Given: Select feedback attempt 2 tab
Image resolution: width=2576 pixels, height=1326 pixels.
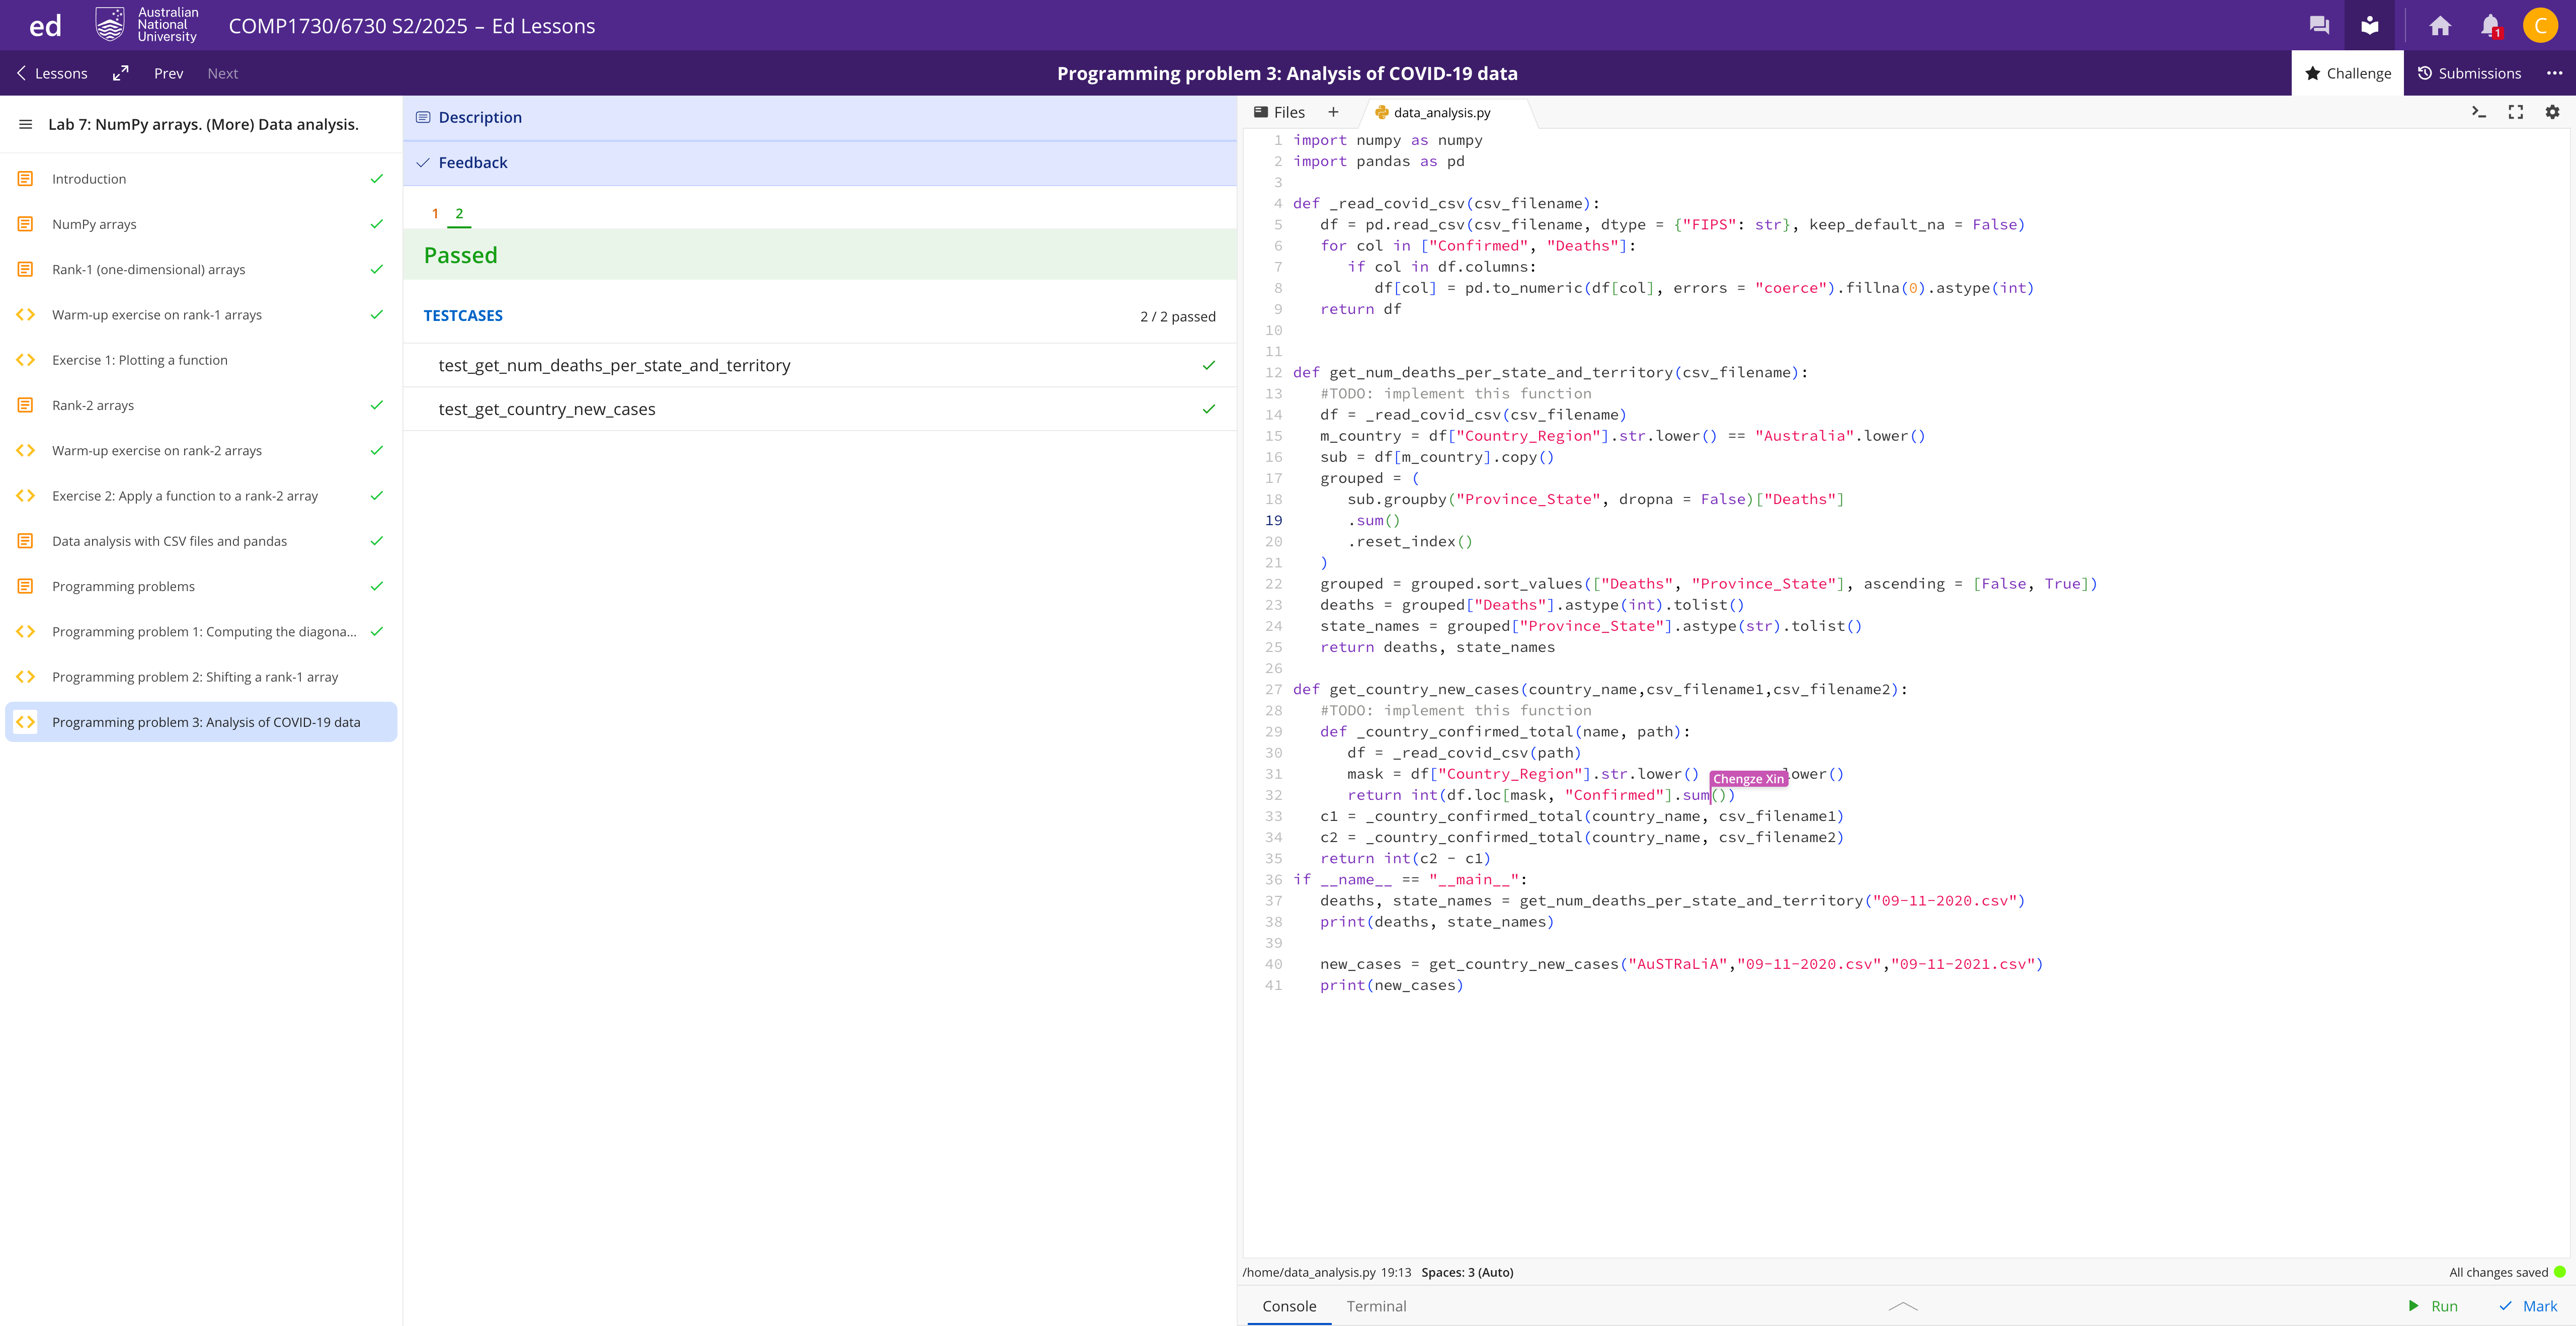Looking at the screenshot, I should [459, 213].
